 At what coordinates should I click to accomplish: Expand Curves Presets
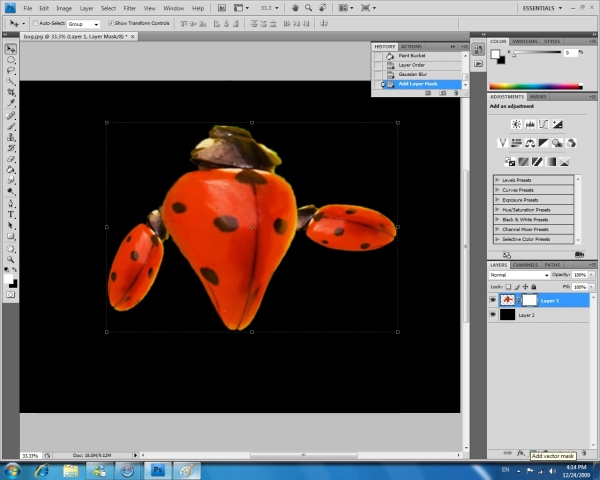pos(497,189)
